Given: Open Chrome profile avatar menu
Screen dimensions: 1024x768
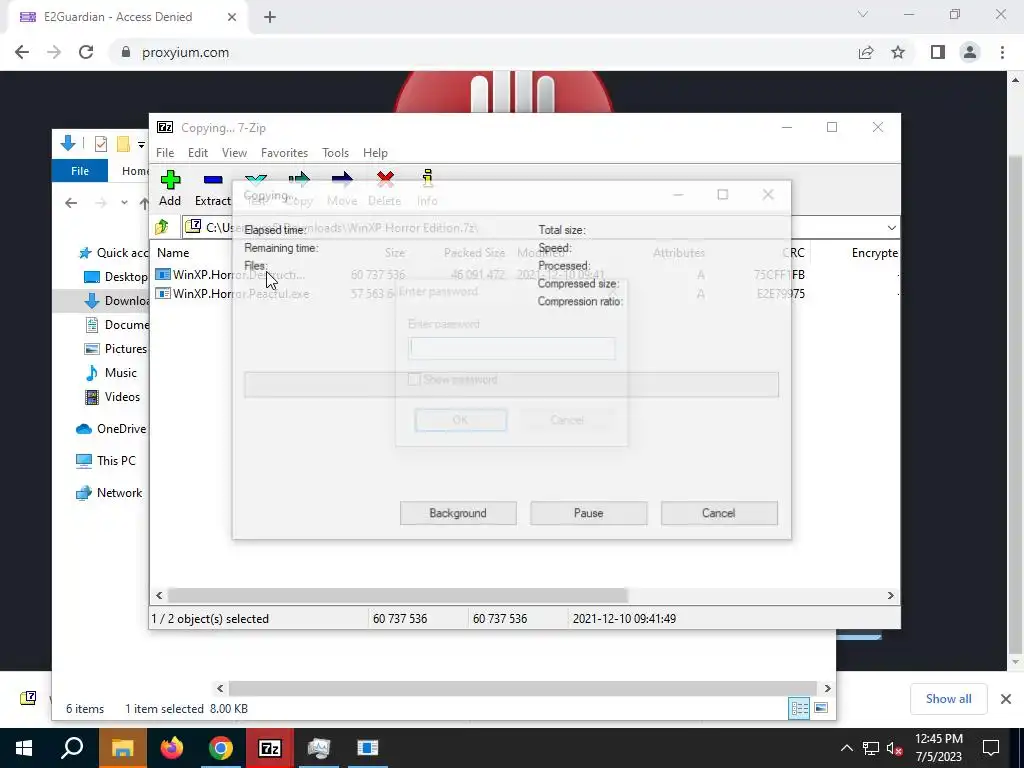Looking at the screenshot, I should coord(970,52).
